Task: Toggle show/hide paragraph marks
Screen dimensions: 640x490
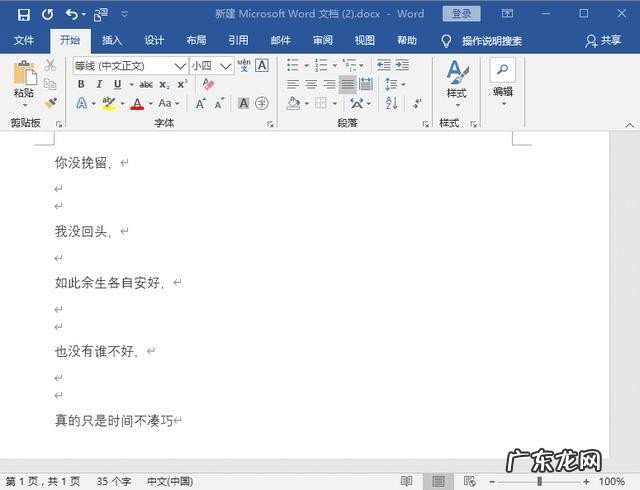Action: click(x=417, y=103)
